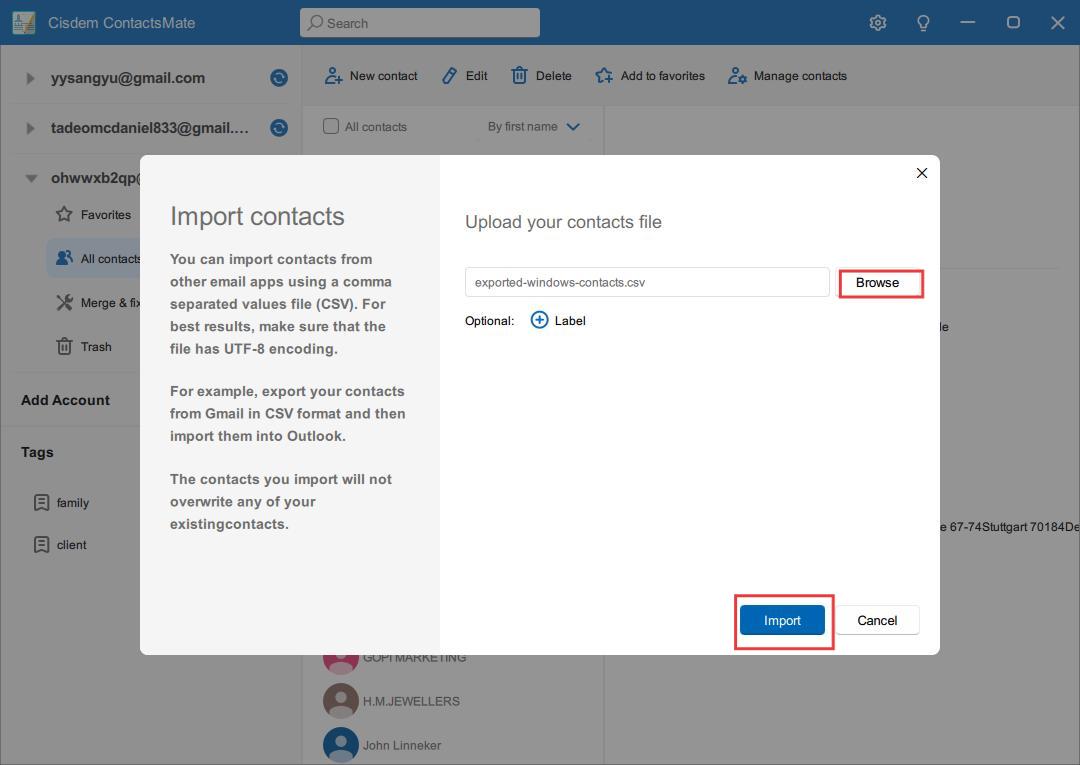The image size is (1080, 765).
Task: Browse for a contacts file
Action: click(x=879, y=282)
